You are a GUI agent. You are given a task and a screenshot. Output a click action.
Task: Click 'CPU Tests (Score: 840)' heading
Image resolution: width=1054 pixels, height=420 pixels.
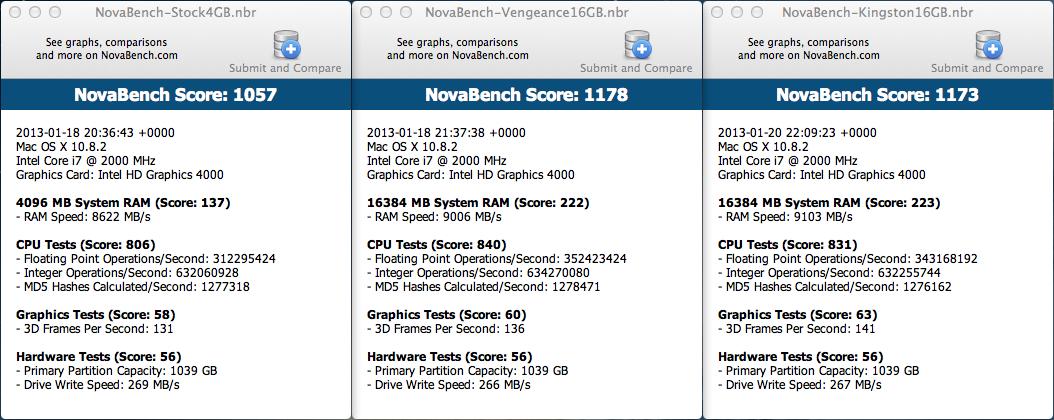436,245
